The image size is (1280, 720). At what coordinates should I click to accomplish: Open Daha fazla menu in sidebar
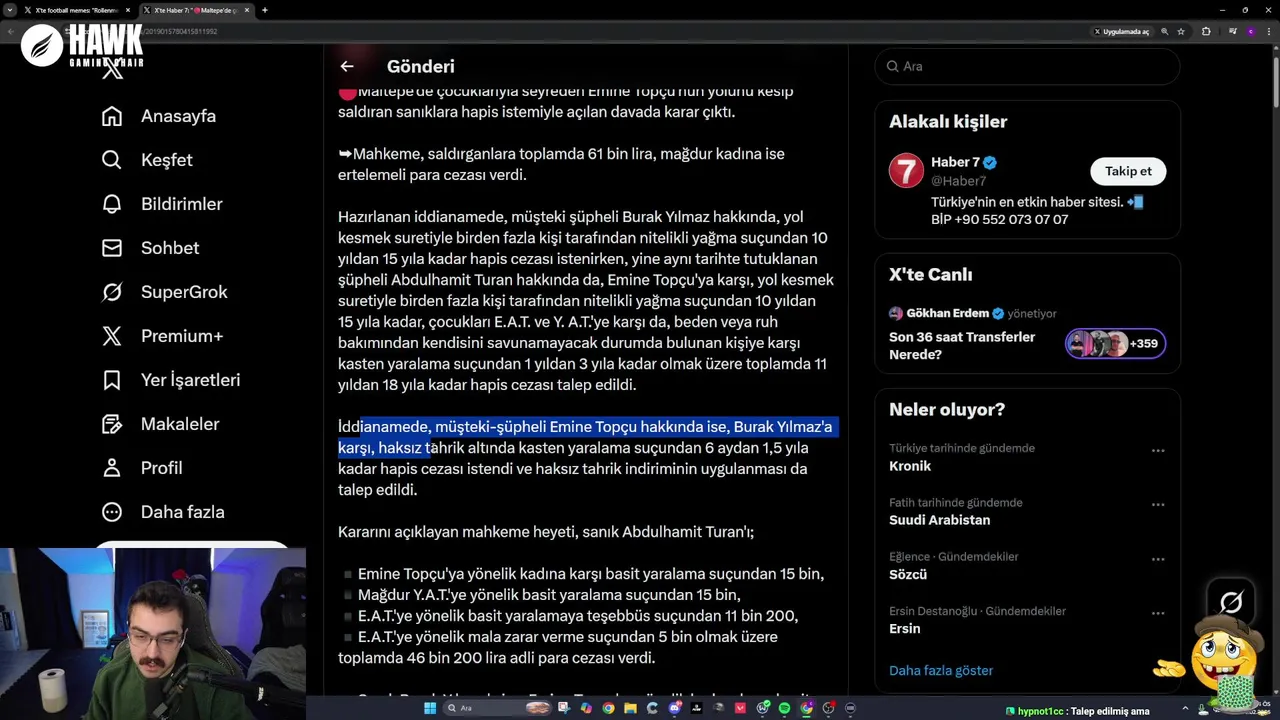(163, 512)
